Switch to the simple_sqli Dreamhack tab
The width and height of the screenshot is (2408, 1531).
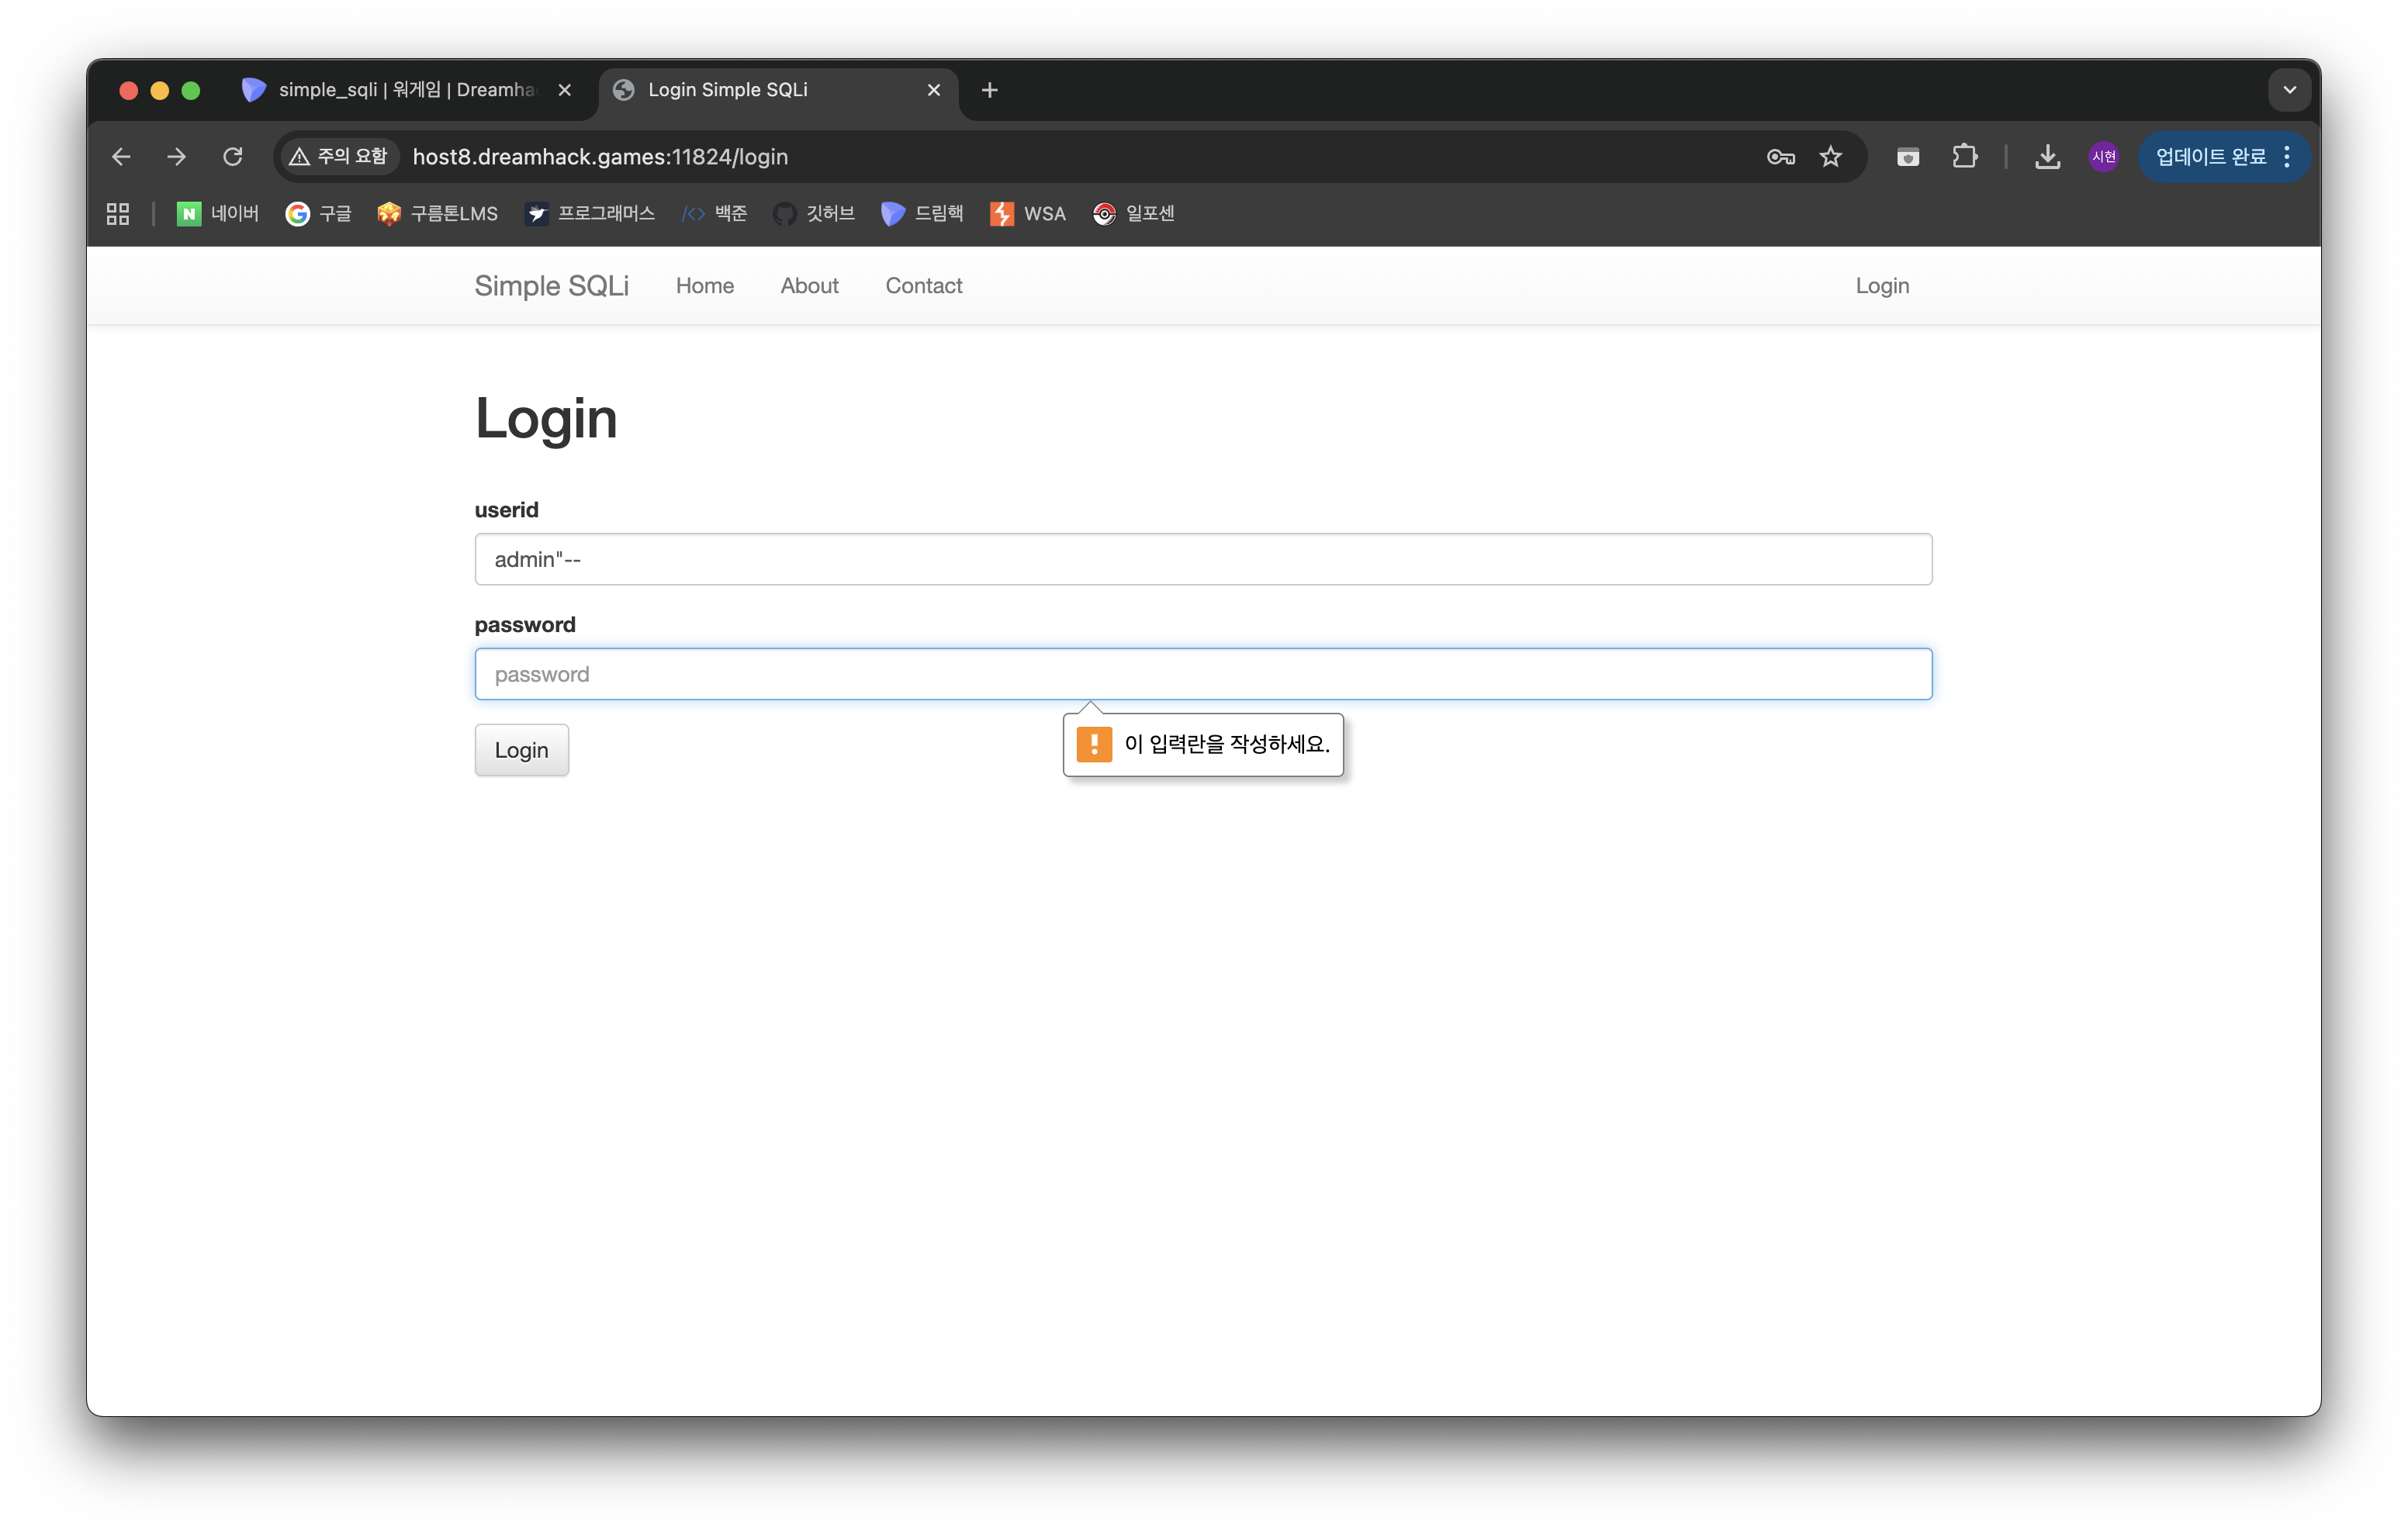pos(400,90)
